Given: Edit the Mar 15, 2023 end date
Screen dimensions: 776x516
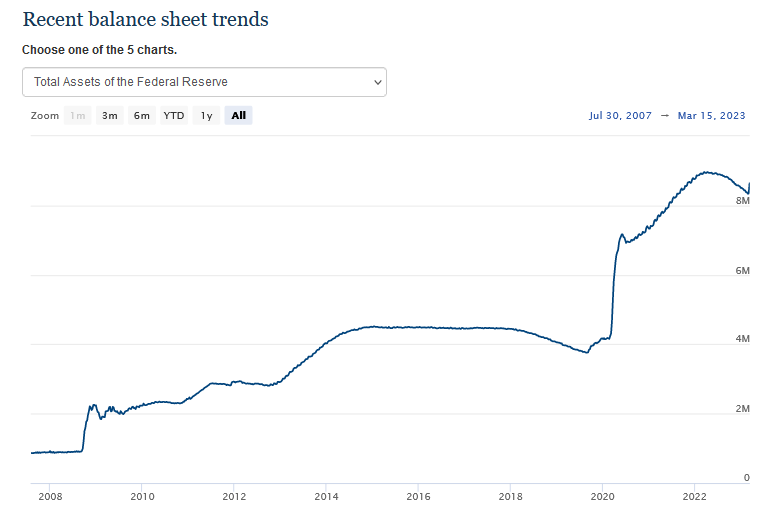Looking at the screenshot, I should pyautogui.click(x=711, y=116).
